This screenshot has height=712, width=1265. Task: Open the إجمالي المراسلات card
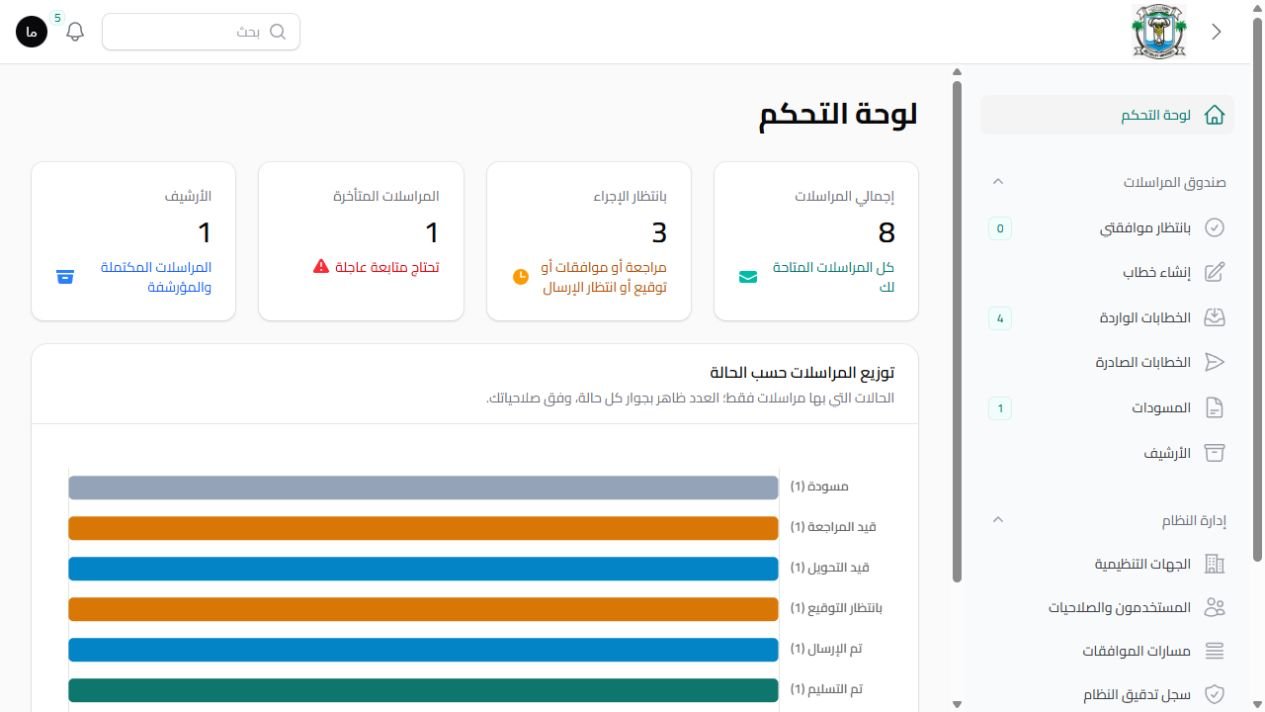tap(816, 241)
